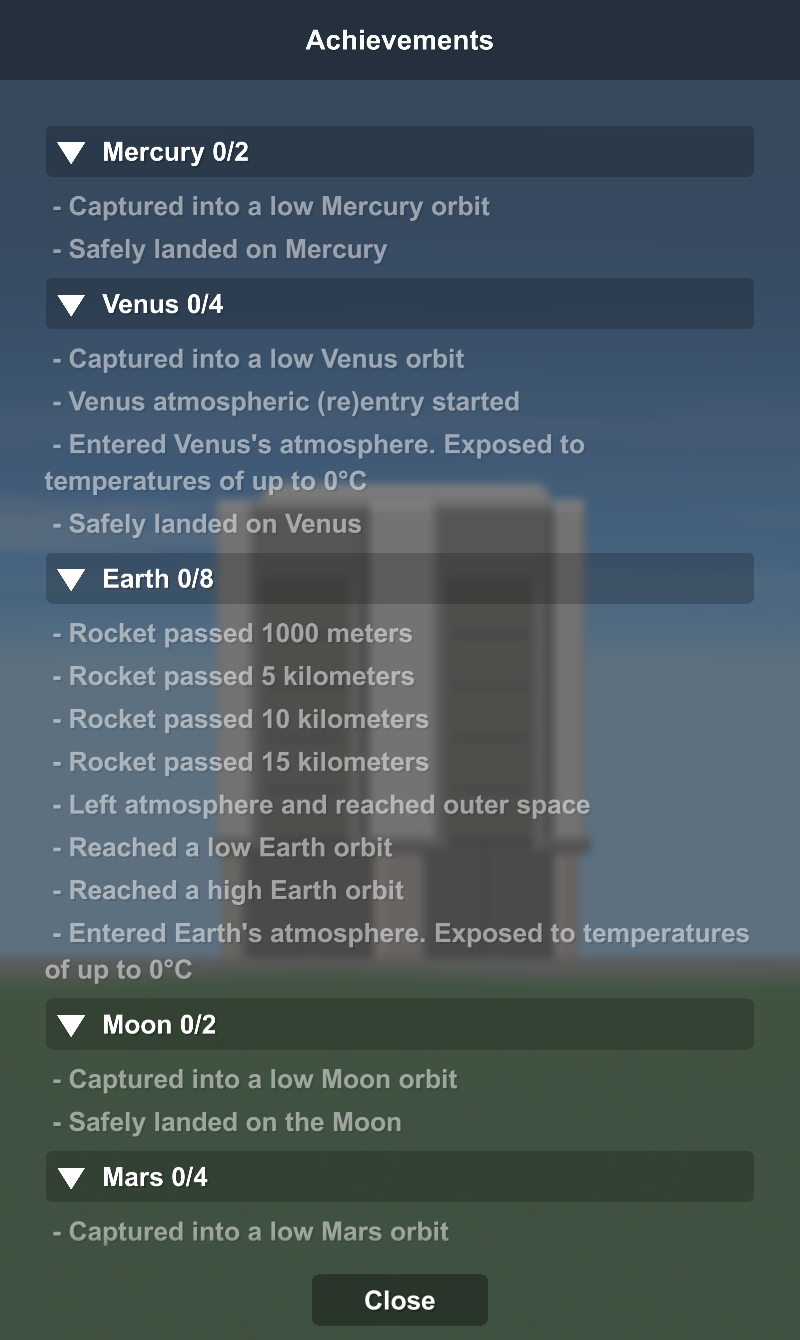Select the Earth 0/8 header bar
800x1340 pixels.
coord(400,578)
